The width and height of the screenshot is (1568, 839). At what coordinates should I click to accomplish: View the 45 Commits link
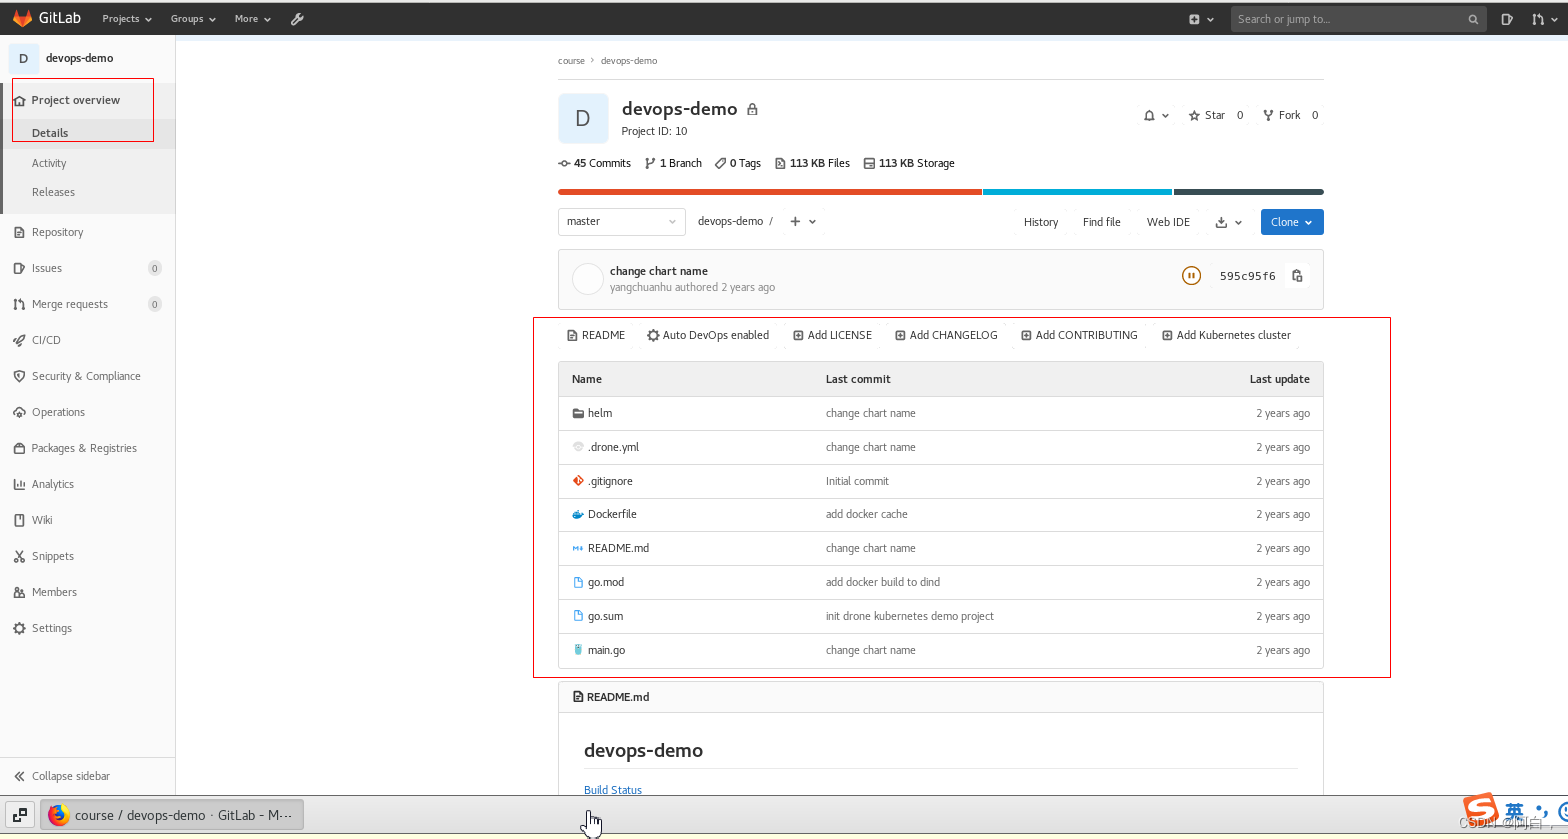[595, 163]
